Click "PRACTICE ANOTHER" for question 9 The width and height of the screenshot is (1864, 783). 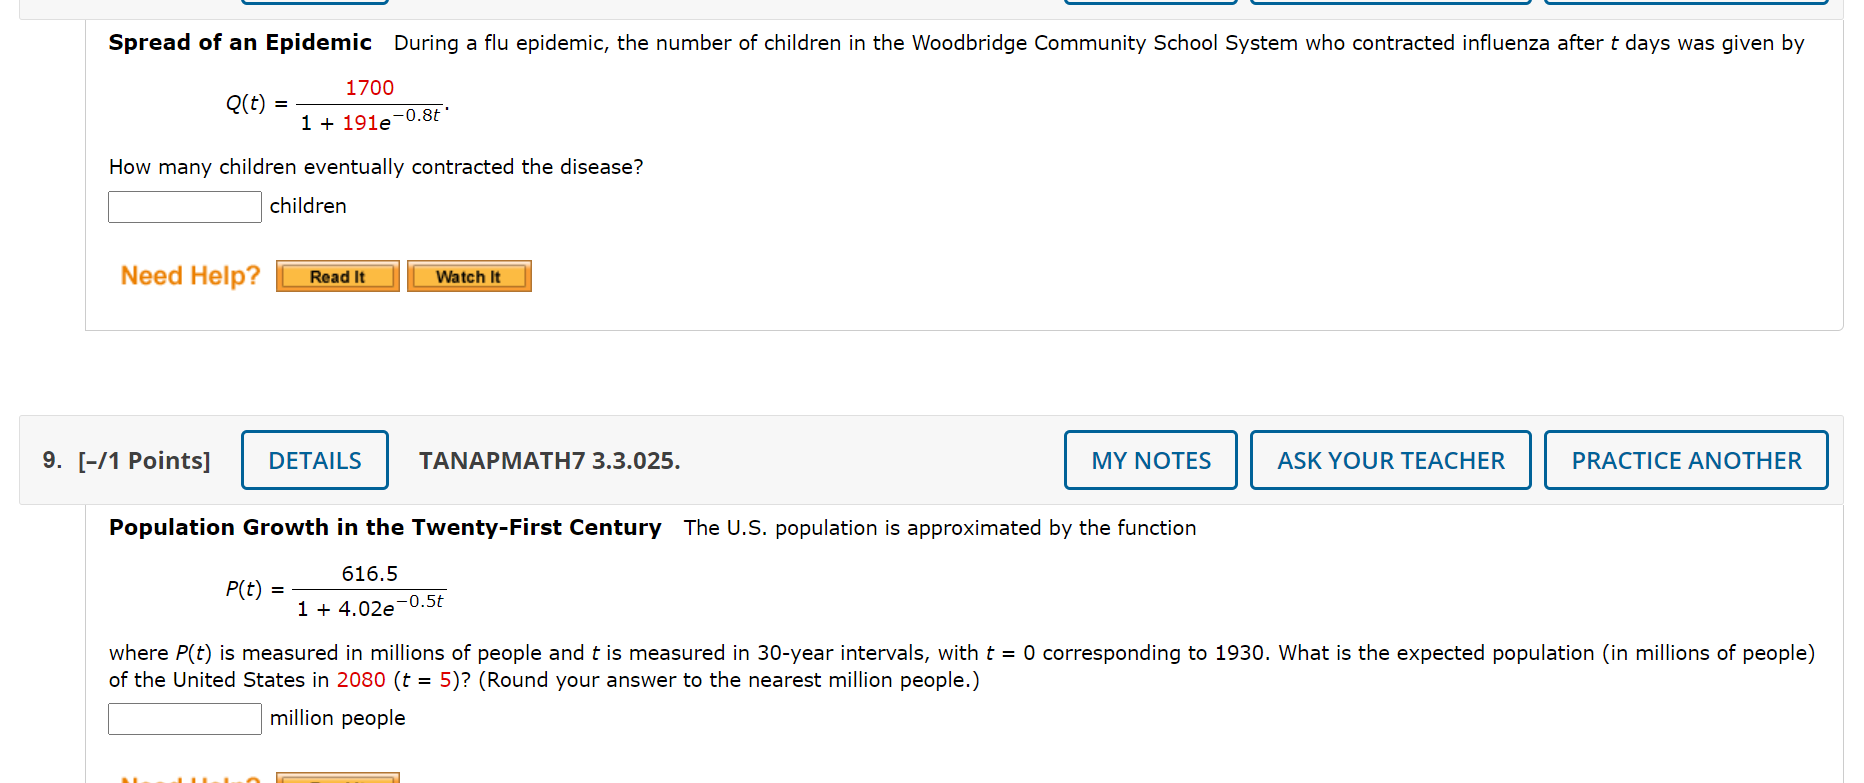pyautogui.click(x=1685, y=460)
